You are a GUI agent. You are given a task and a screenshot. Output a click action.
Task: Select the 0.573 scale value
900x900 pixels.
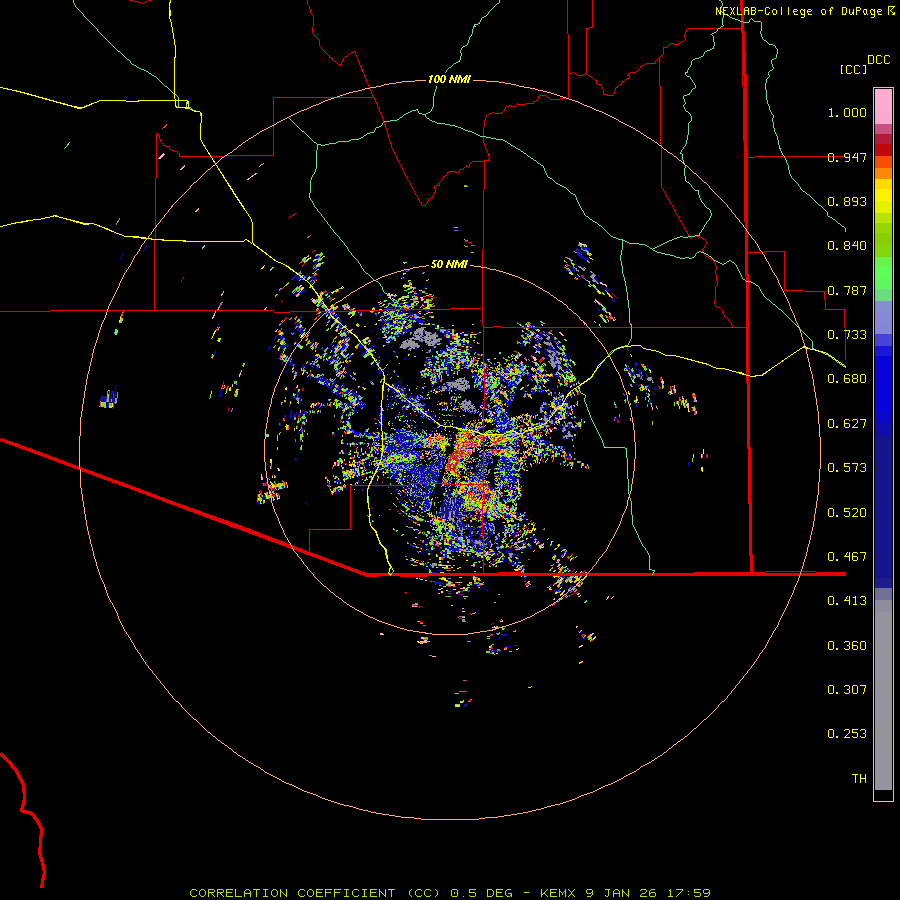pos(847,468)
